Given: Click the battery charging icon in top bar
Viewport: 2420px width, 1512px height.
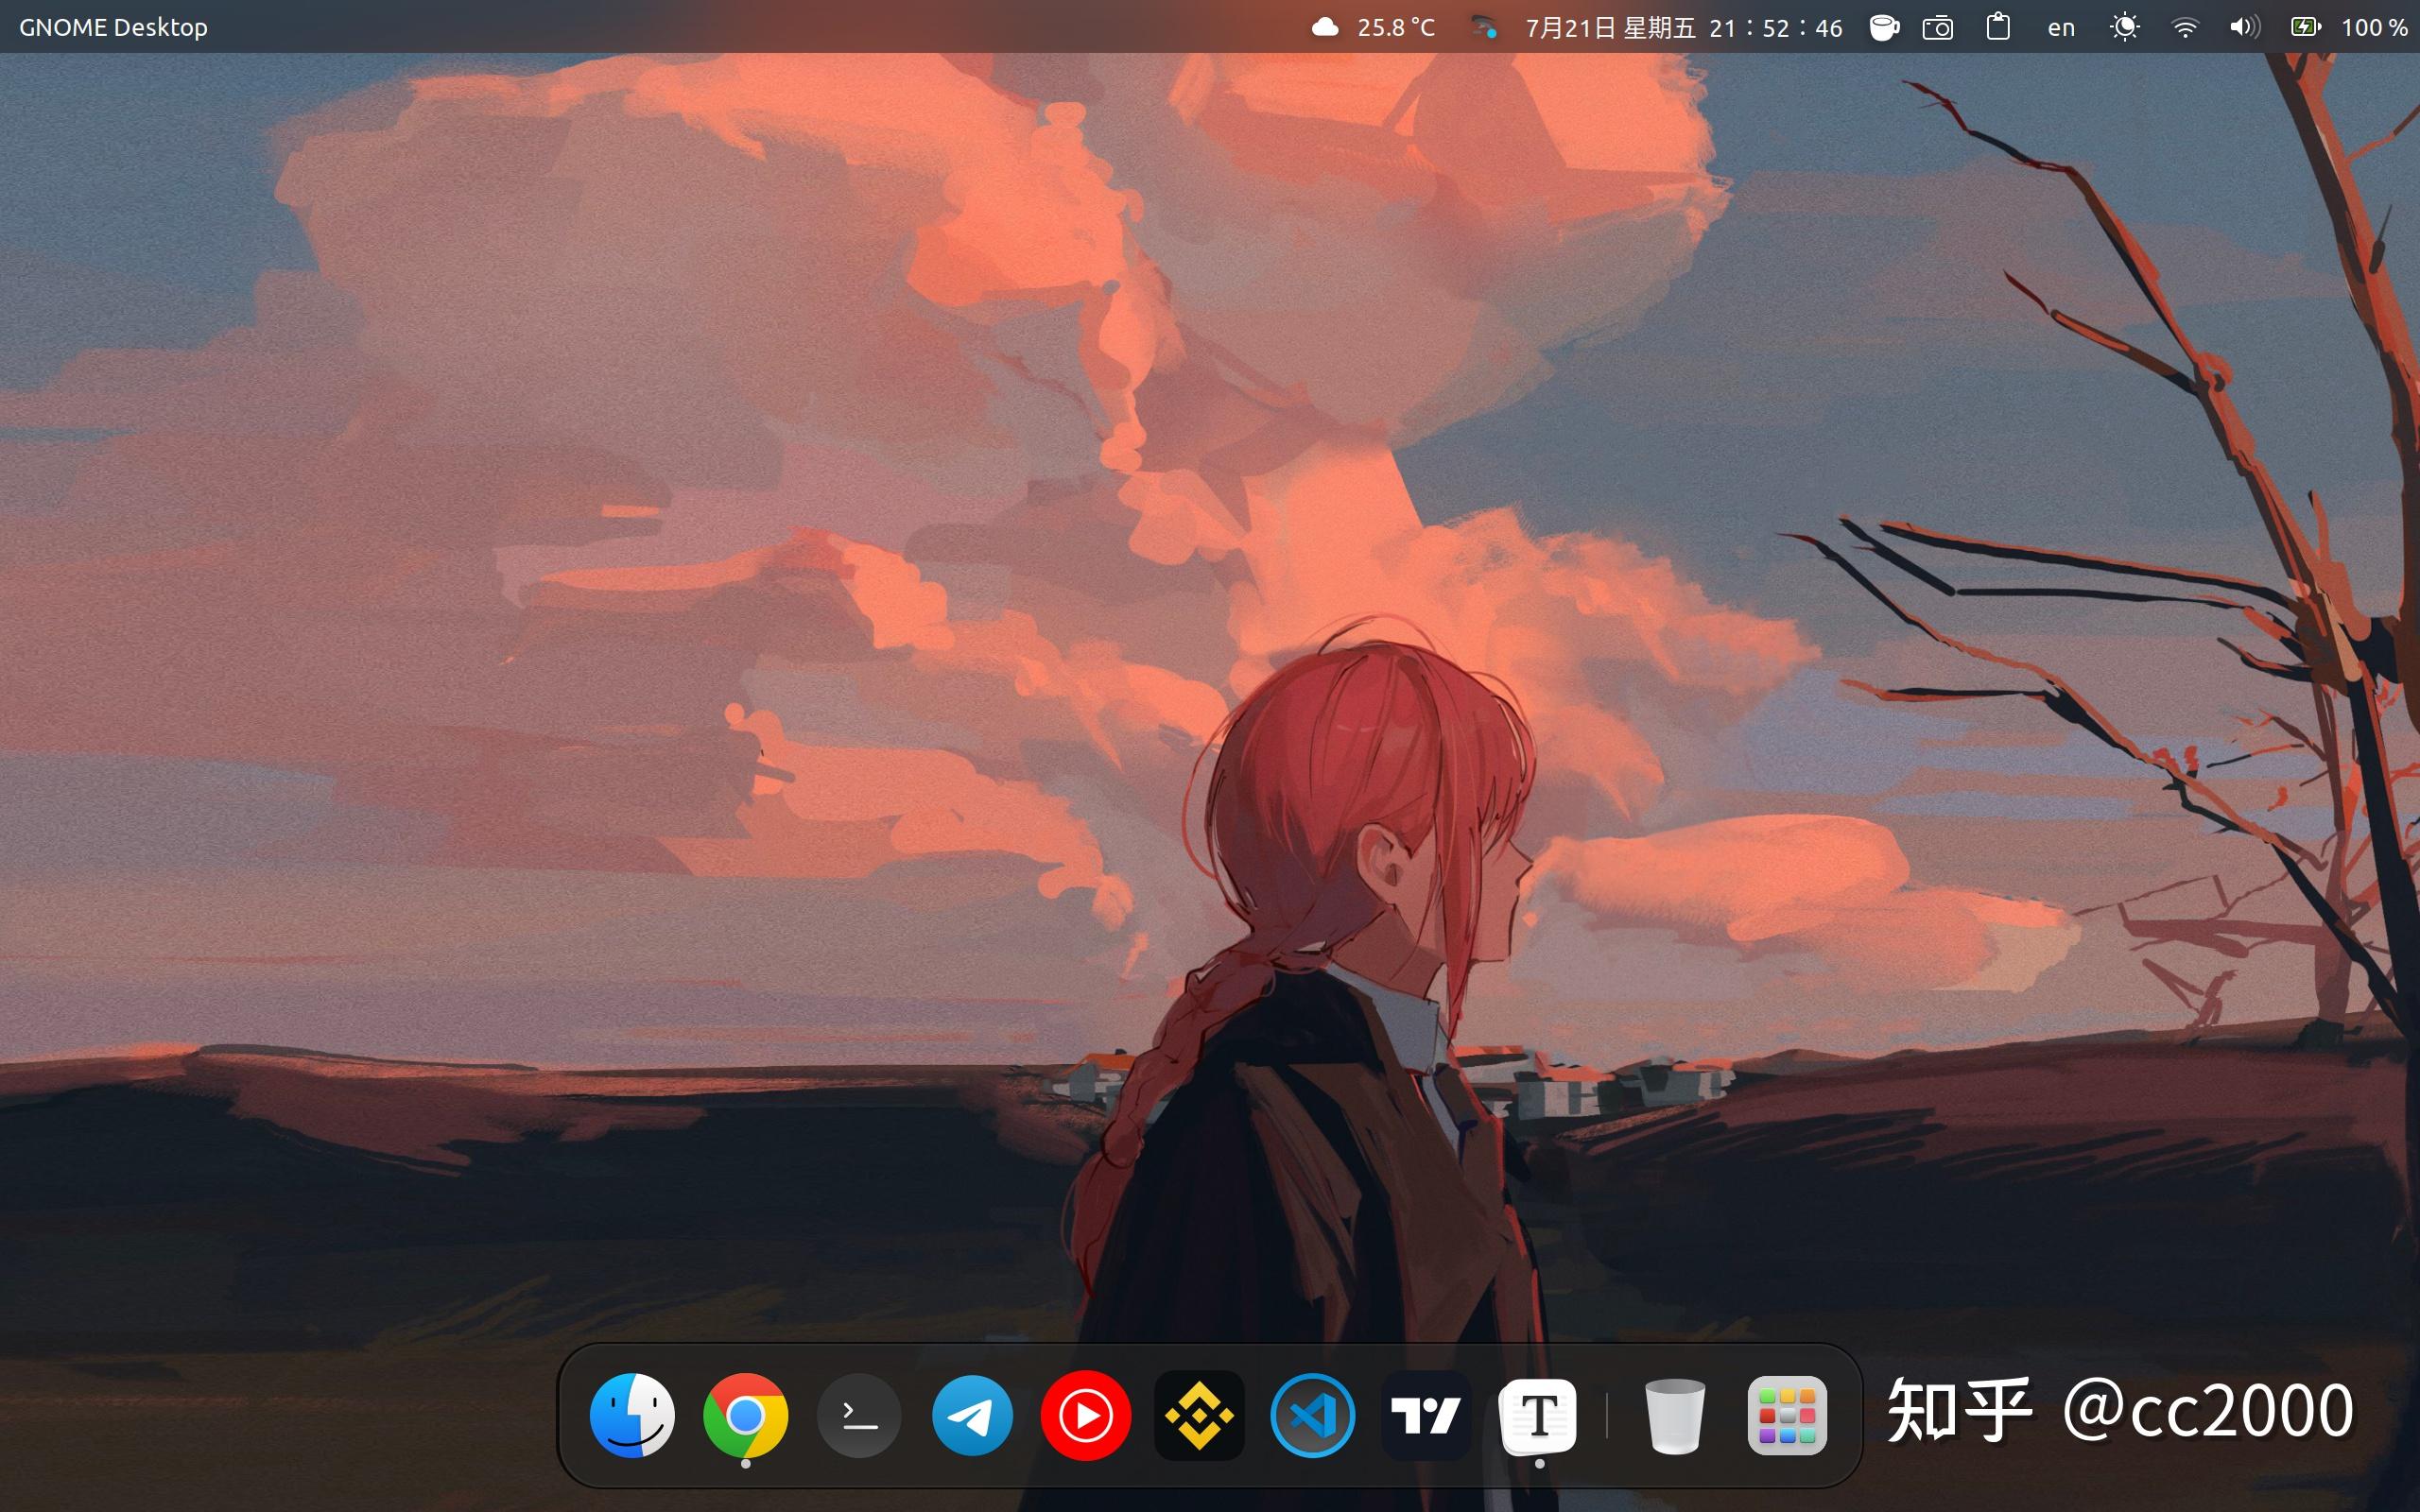Looking at the screenshot, I should tap(2305, 27).
